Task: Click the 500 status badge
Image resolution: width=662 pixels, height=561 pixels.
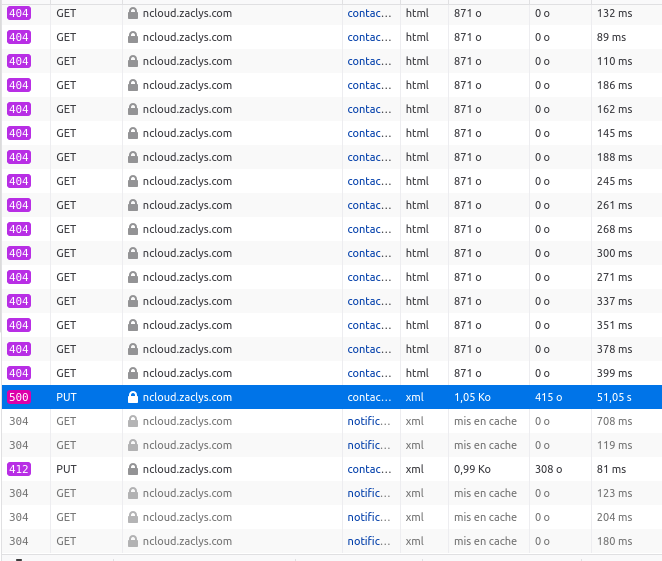Action: coord(18,397)
